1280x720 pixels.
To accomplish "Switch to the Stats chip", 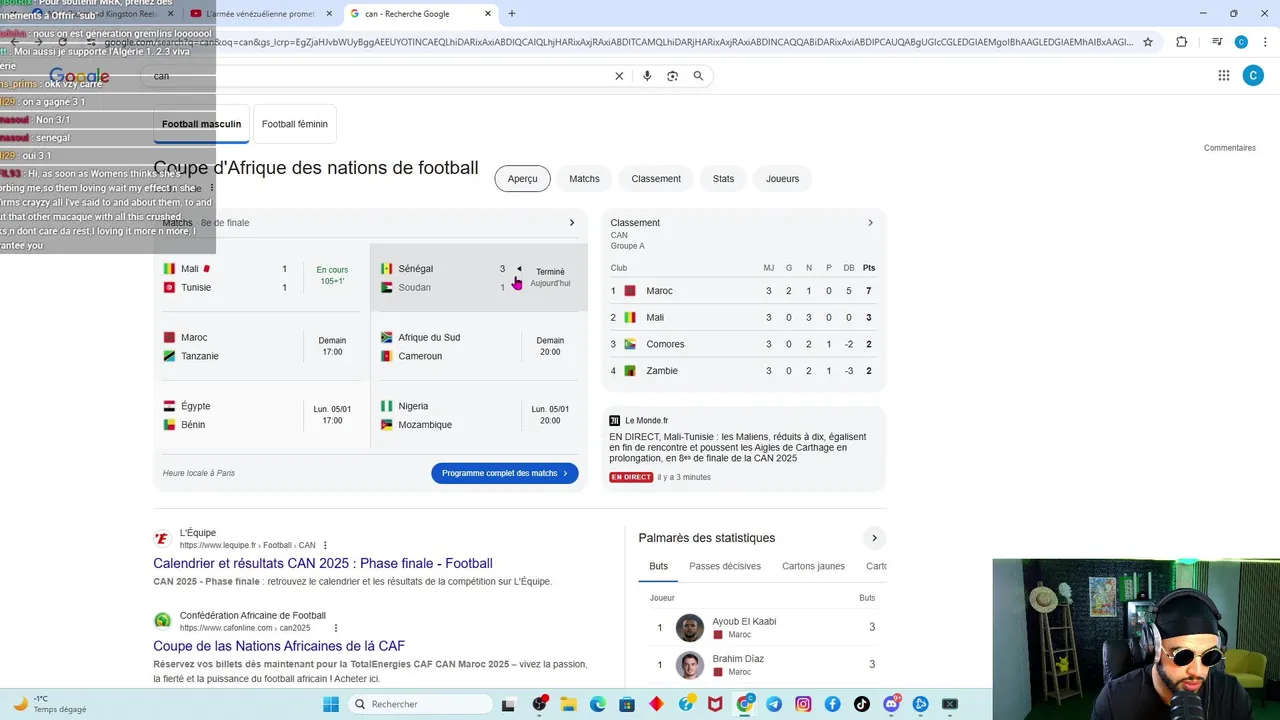I will (x=723, y=179).
